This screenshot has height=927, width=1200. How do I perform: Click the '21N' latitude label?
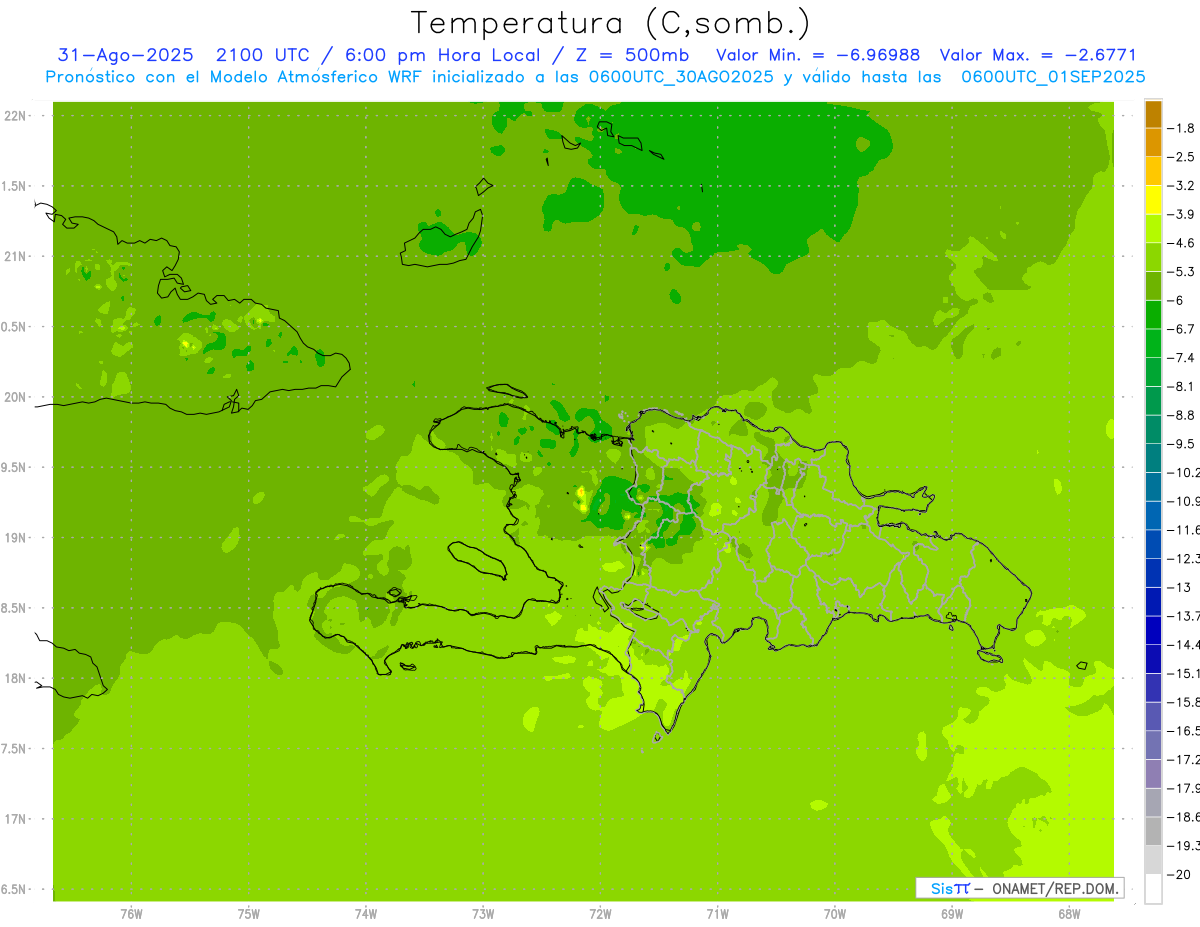pyautogui.click(x=16, y=256)
